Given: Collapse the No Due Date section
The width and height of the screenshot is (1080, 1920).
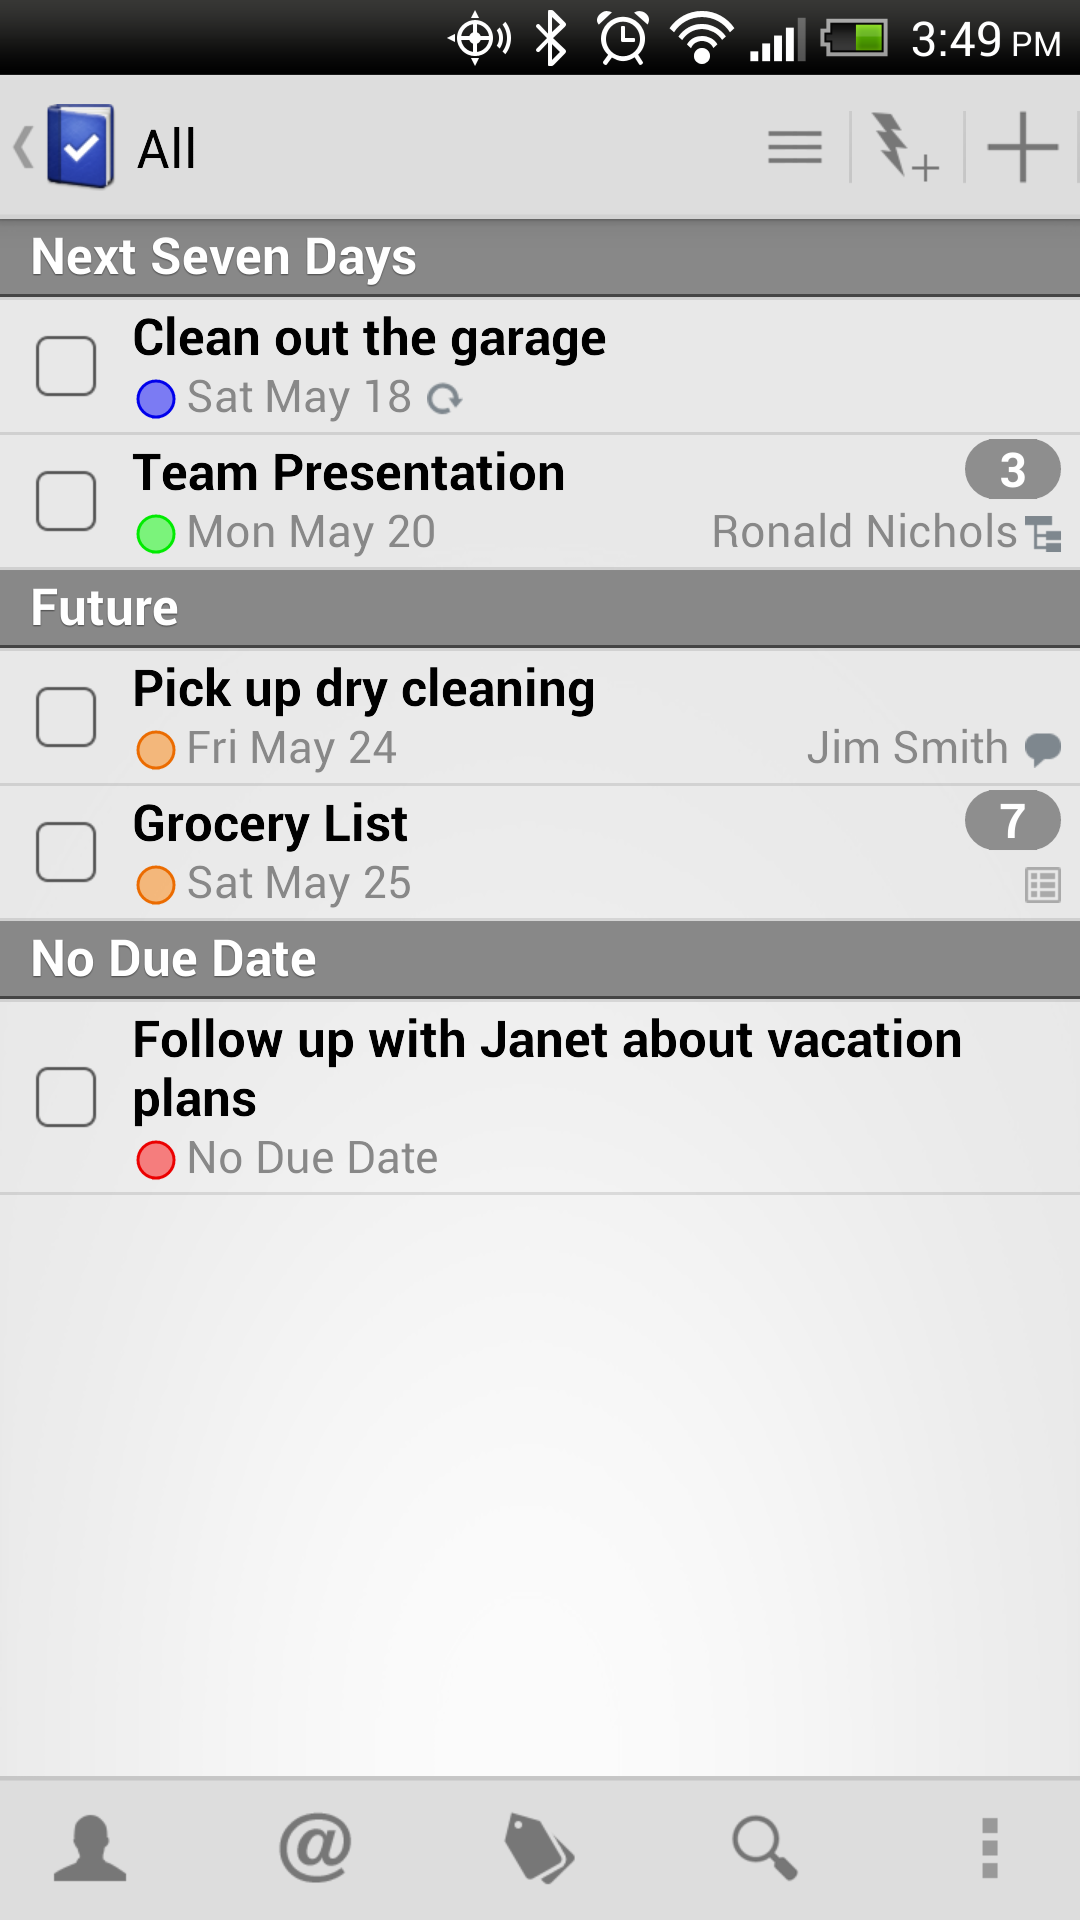Looking at the screenshot, I should [x=540, y=959].
